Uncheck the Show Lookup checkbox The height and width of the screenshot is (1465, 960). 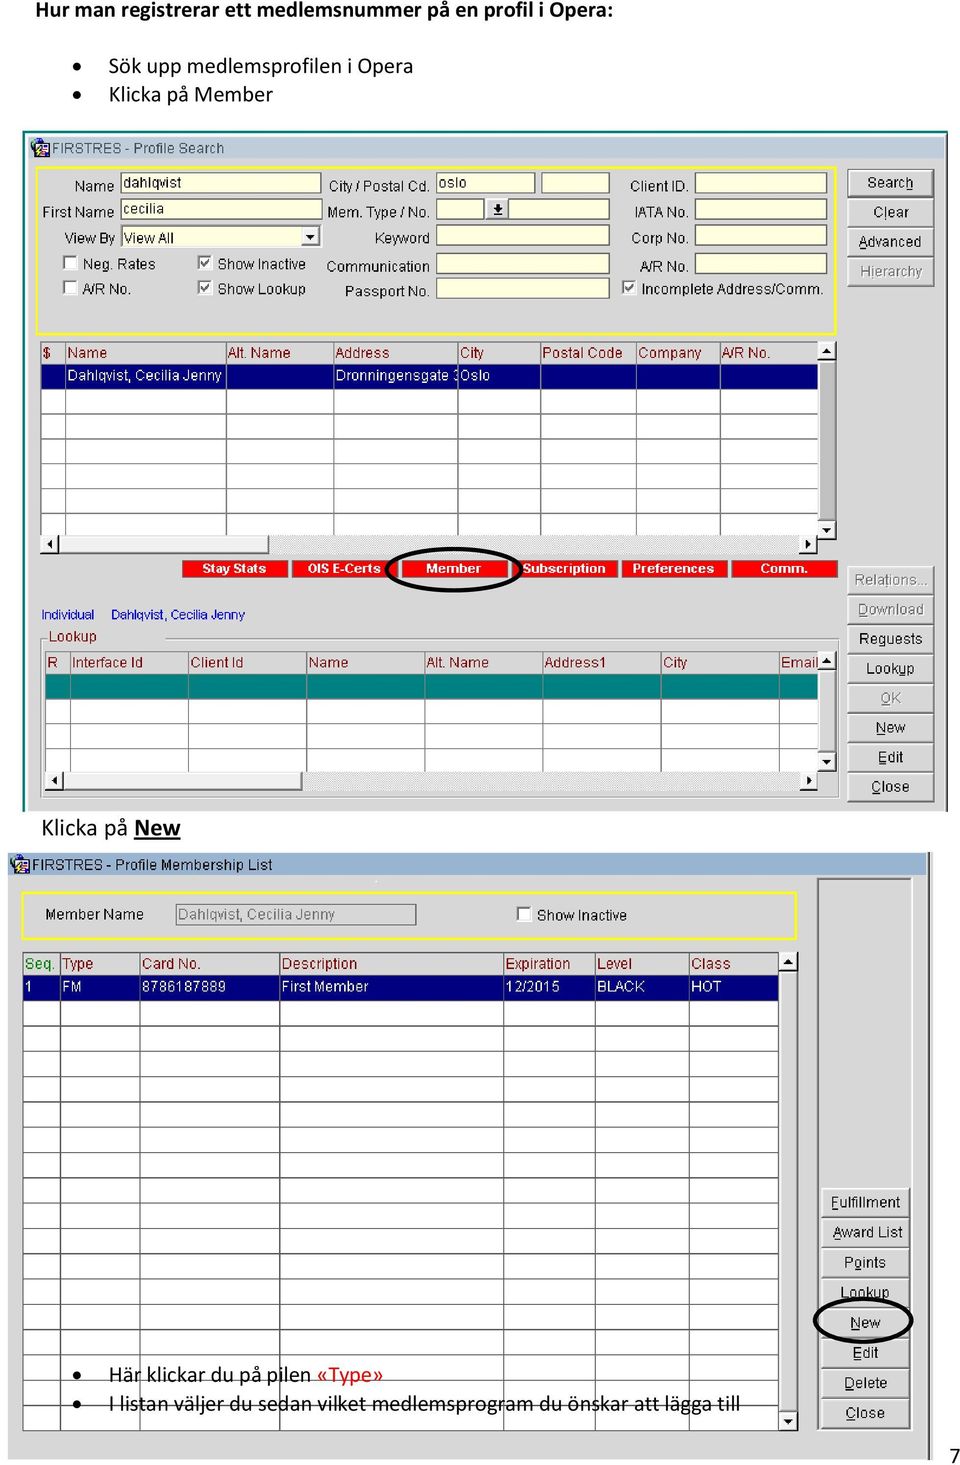click(205, 288)
